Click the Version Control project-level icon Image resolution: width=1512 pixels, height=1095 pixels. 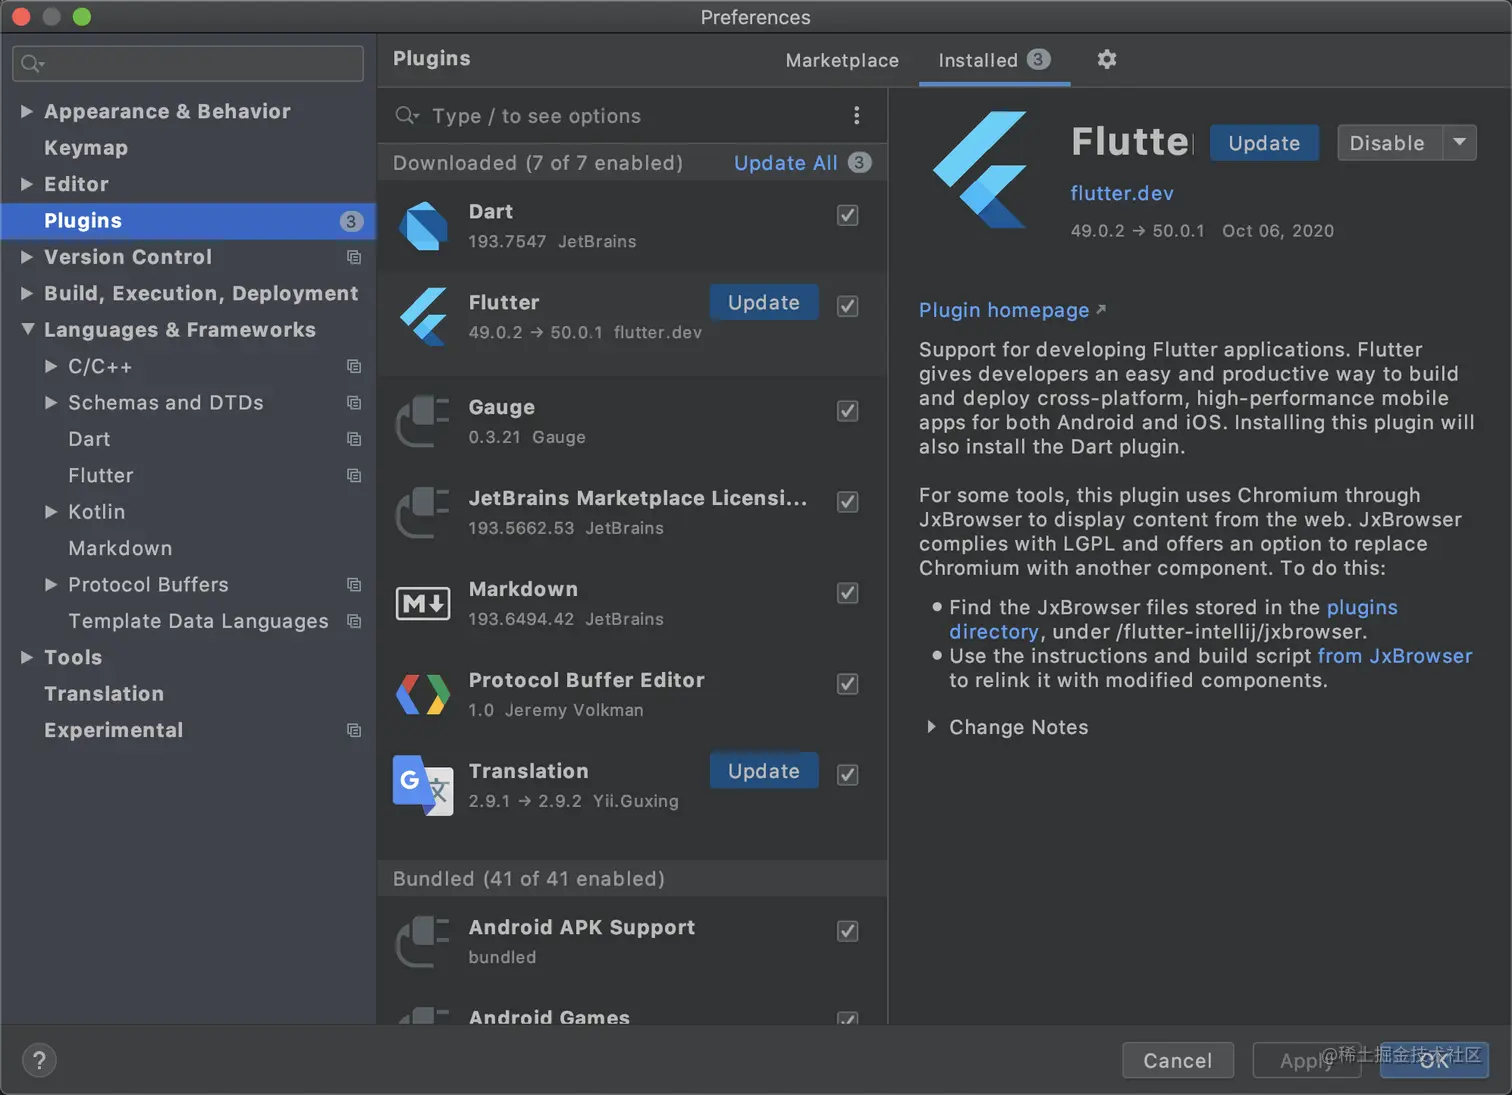pos(353,257)
